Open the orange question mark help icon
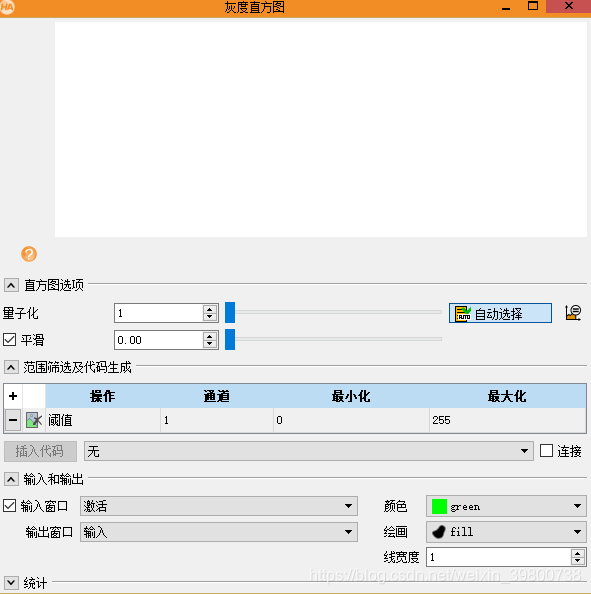This screenshot has height=594, width=591. pos(29,254)
